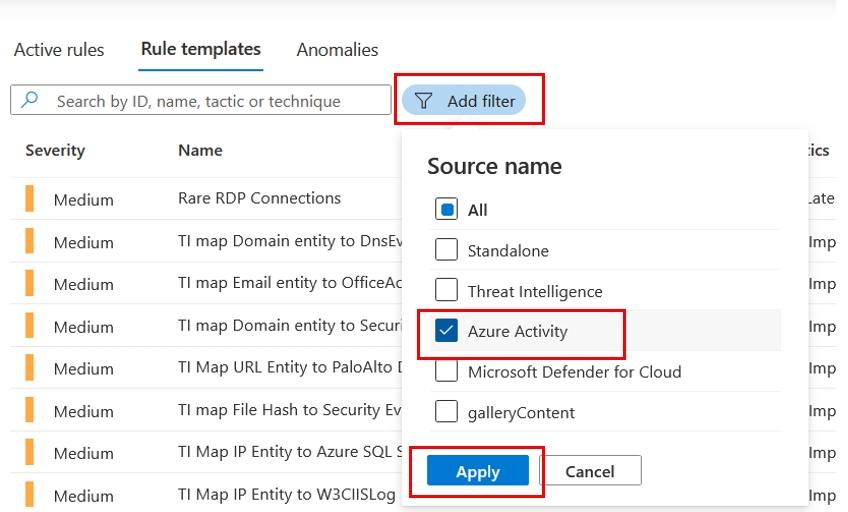Select TI Map URL Entity to PaloAlto rule
The width and height of the screenshot is (848, 512).
coord(290,367)
